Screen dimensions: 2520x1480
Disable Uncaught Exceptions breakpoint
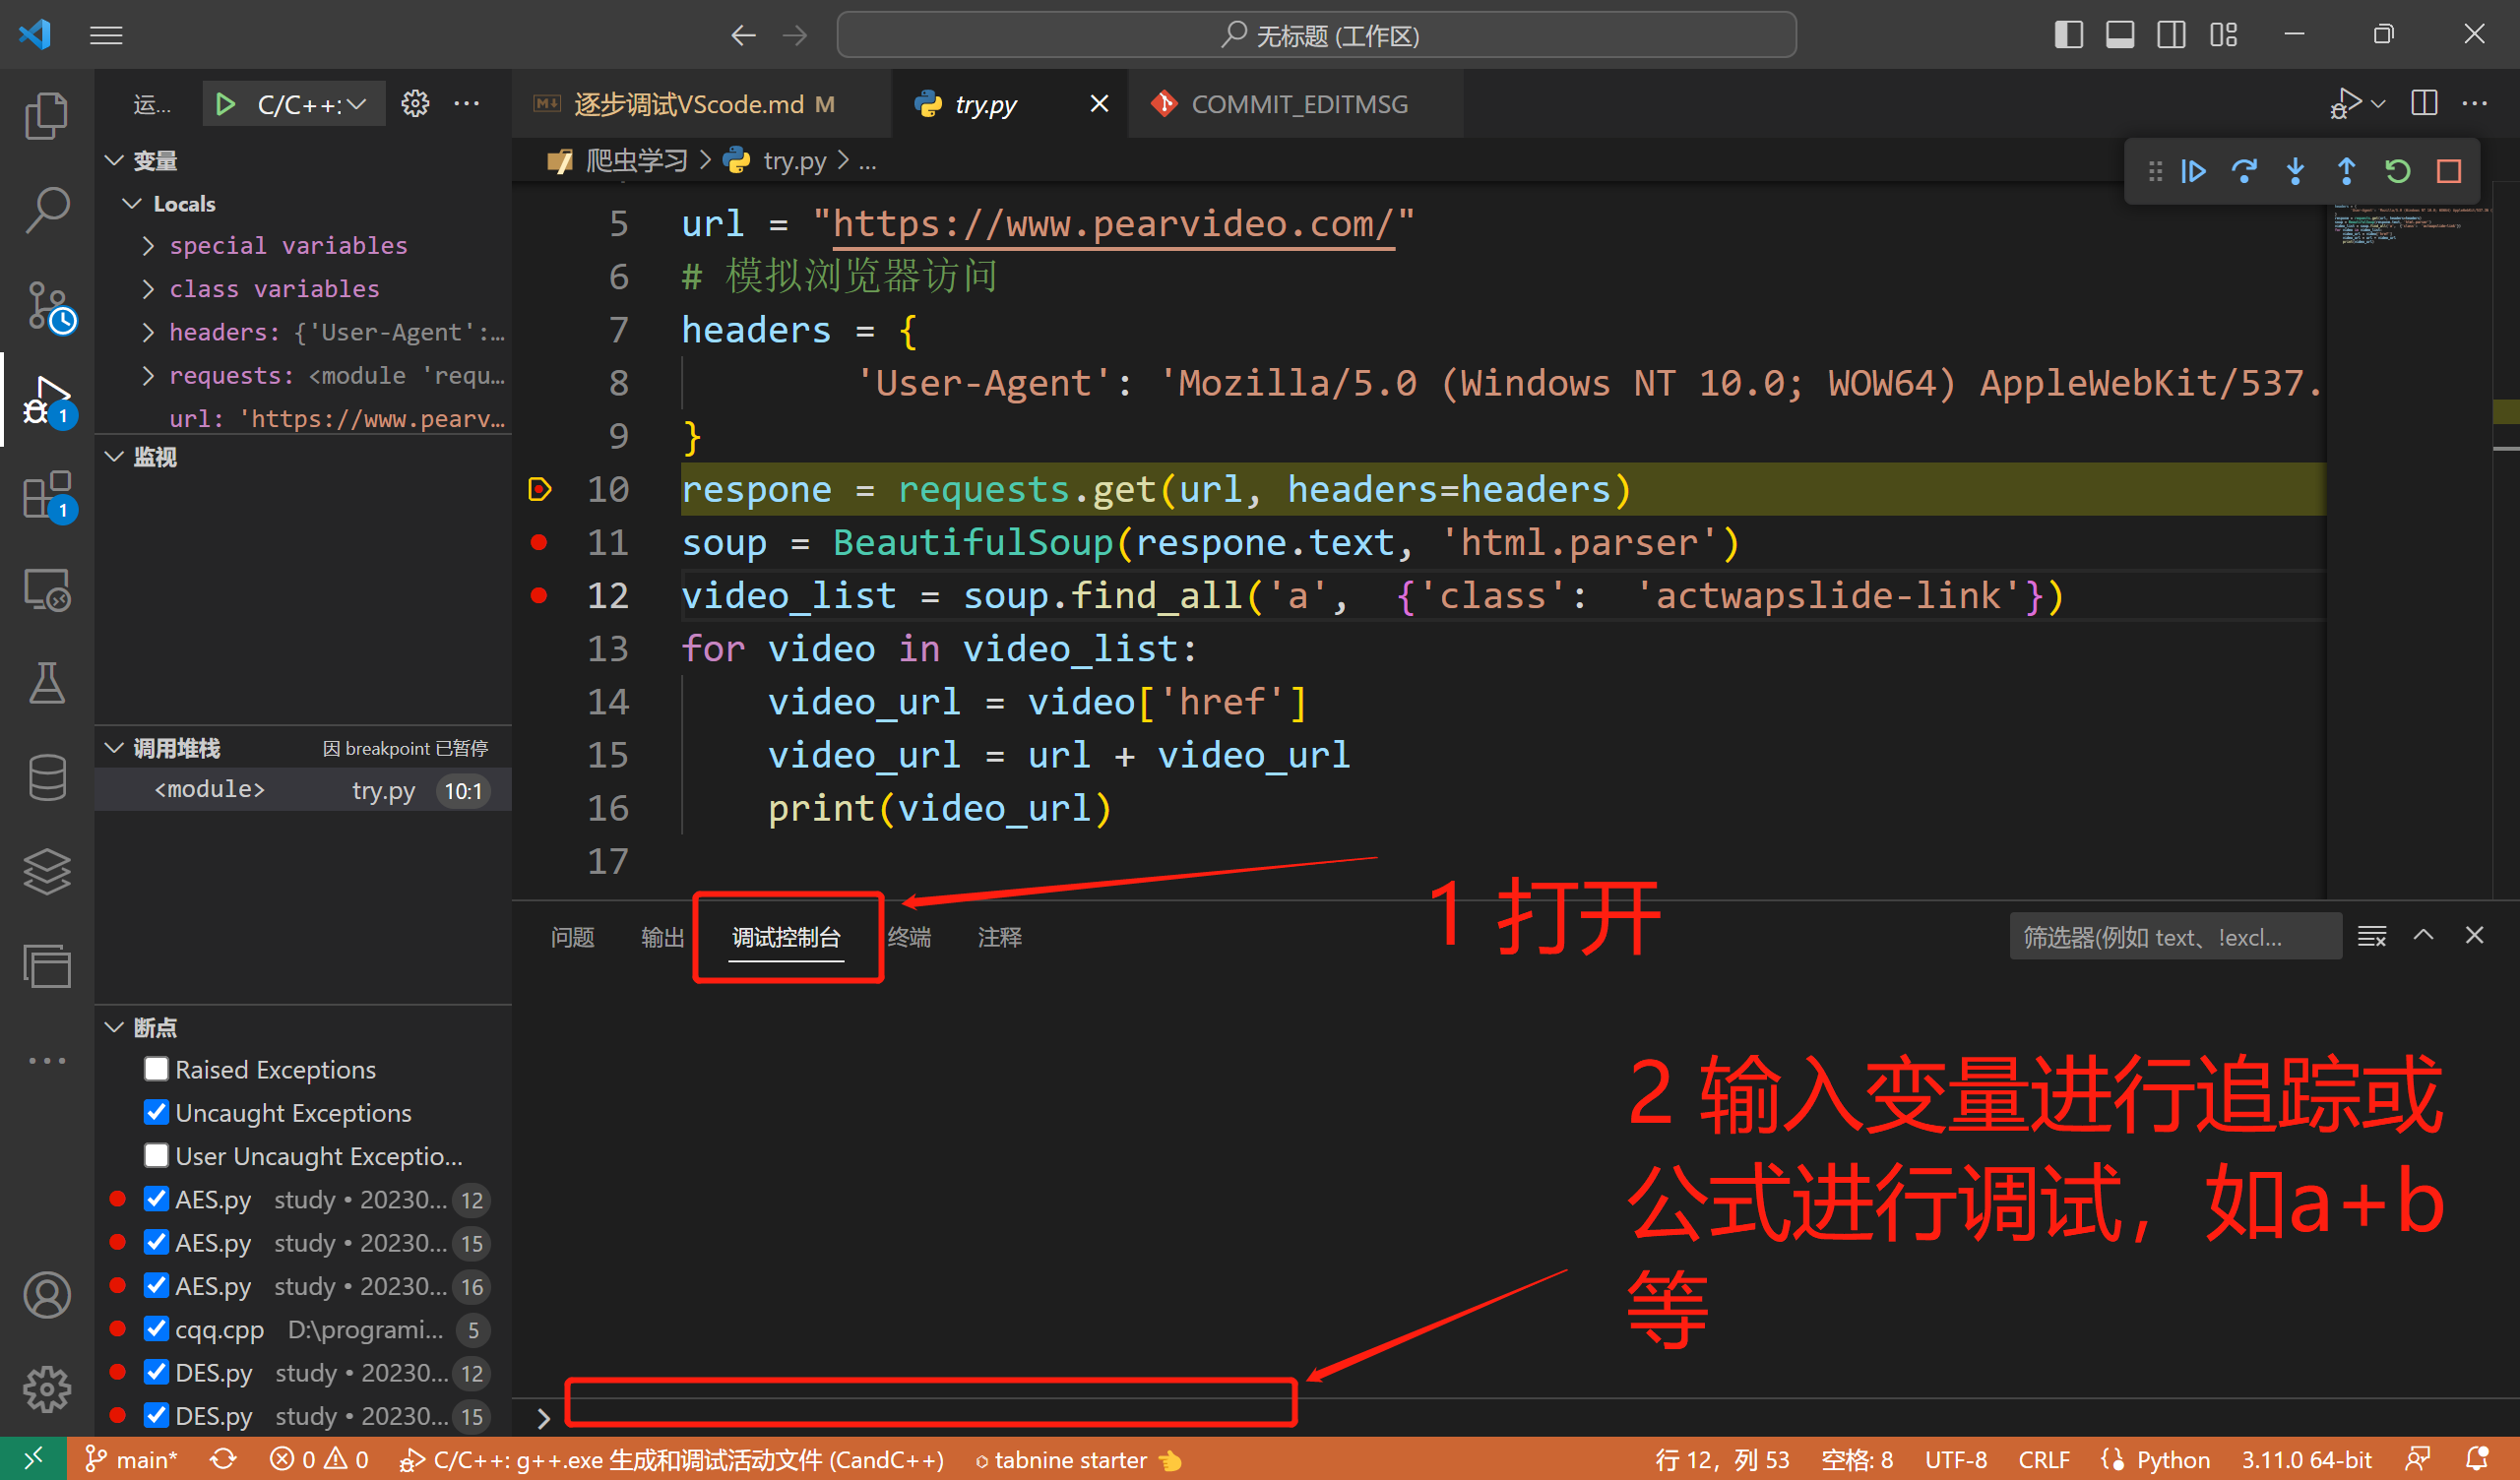pyautogui.click(x=156, y=1112)
